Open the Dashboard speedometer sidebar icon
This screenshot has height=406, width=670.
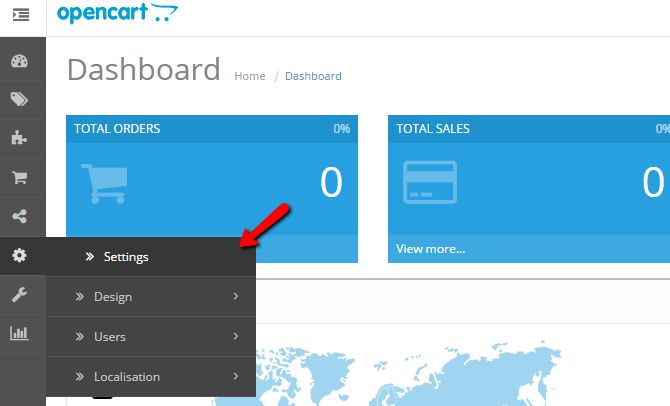pyautogui.click(x=20, y=62)
